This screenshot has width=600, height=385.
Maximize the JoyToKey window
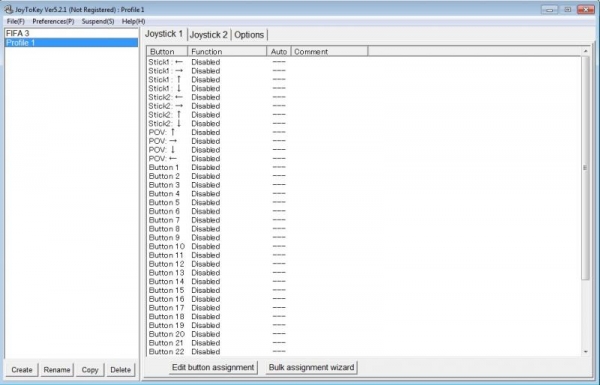(567, 10)
